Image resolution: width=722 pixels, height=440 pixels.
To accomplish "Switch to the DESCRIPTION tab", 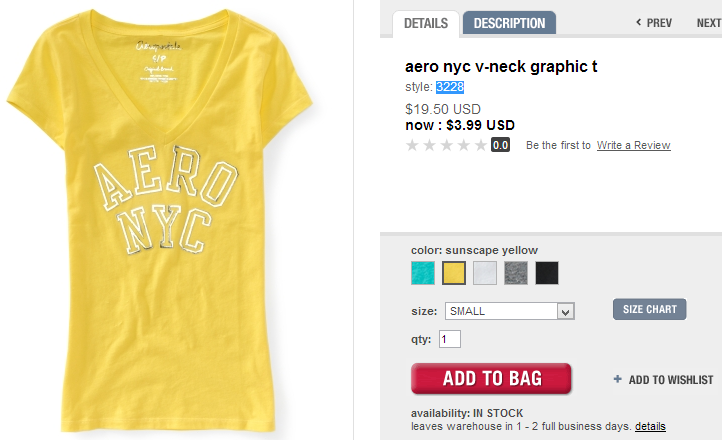I will coord(509,23).
